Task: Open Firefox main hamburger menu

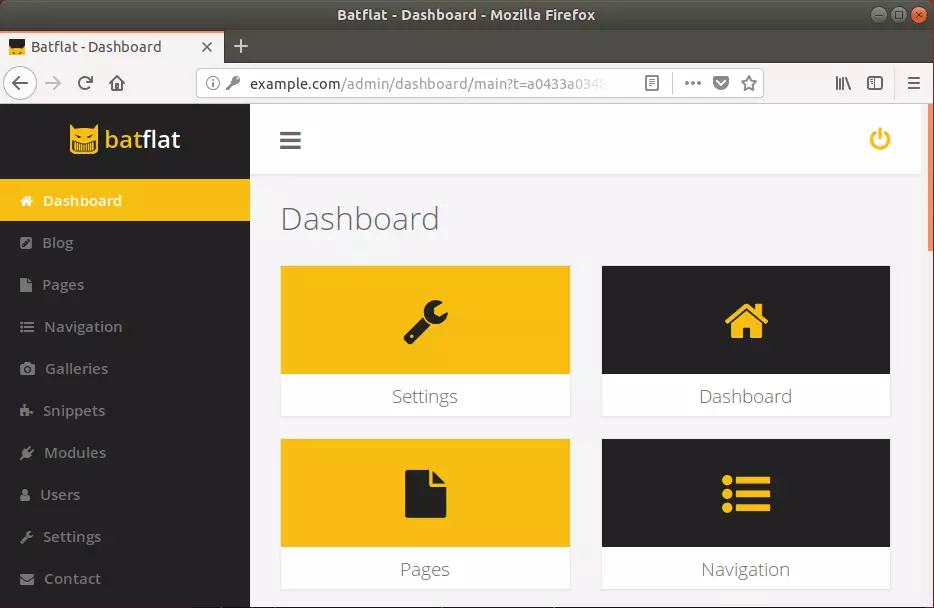Action: pos(914,83)
